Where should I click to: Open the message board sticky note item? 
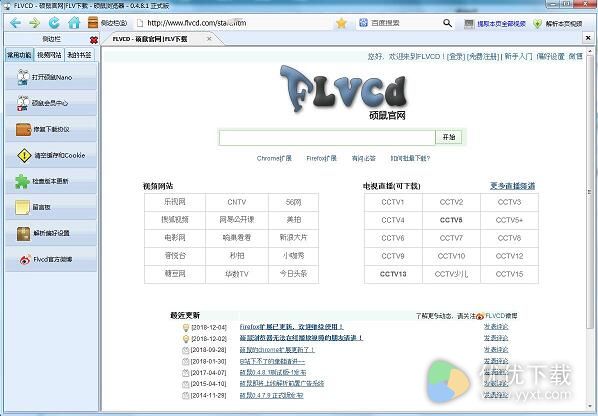[51, 207]
